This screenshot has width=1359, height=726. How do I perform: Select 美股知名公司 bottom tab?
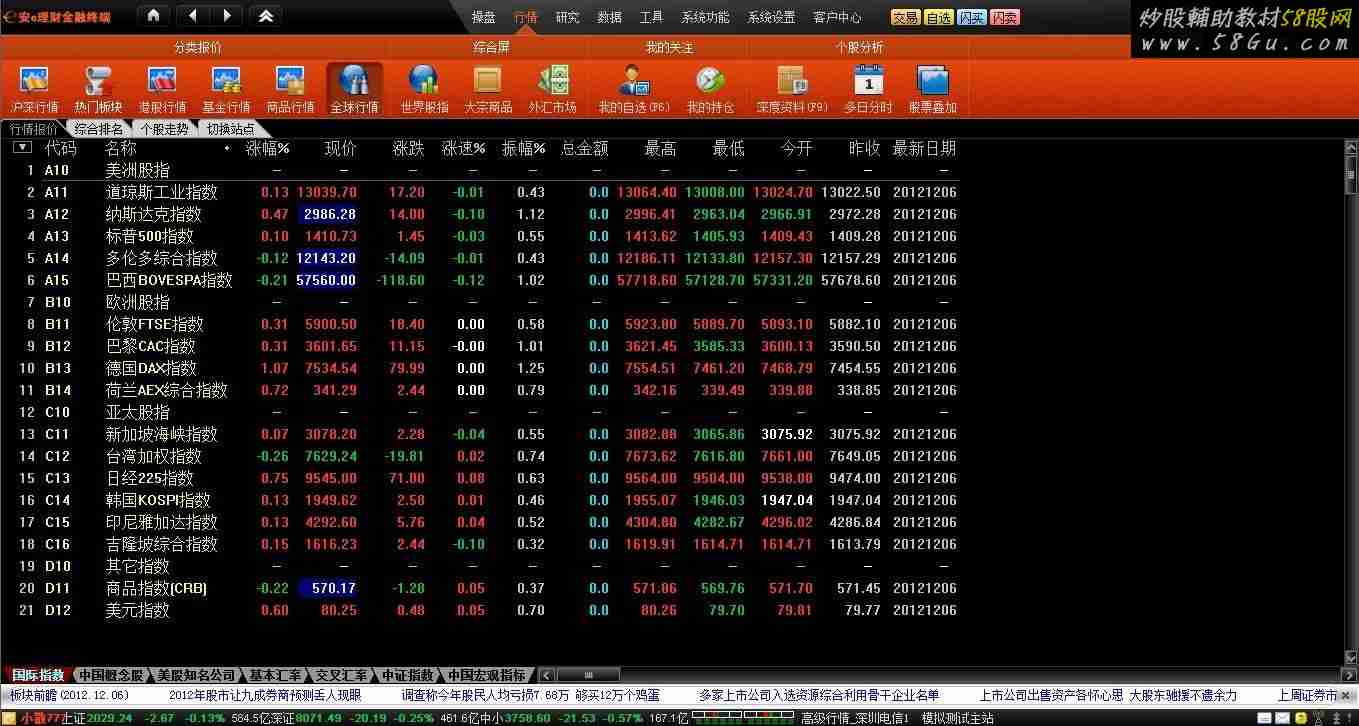click(196, 675)
